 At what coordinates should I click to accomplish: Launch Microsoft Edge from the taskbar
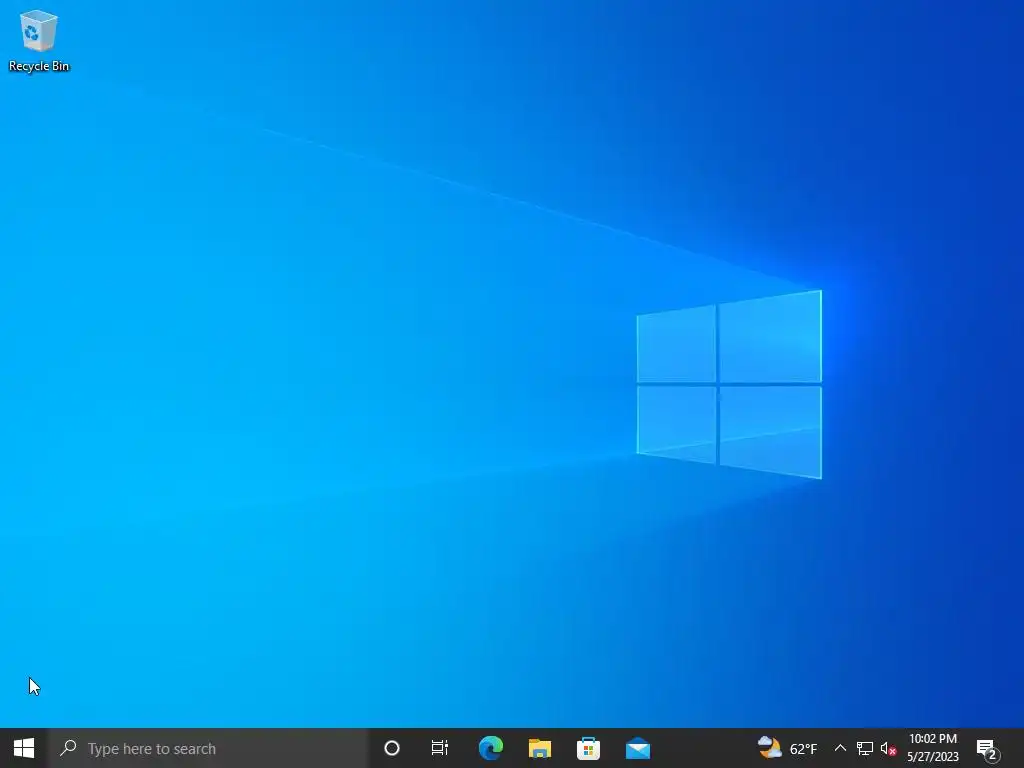[490, 748]
